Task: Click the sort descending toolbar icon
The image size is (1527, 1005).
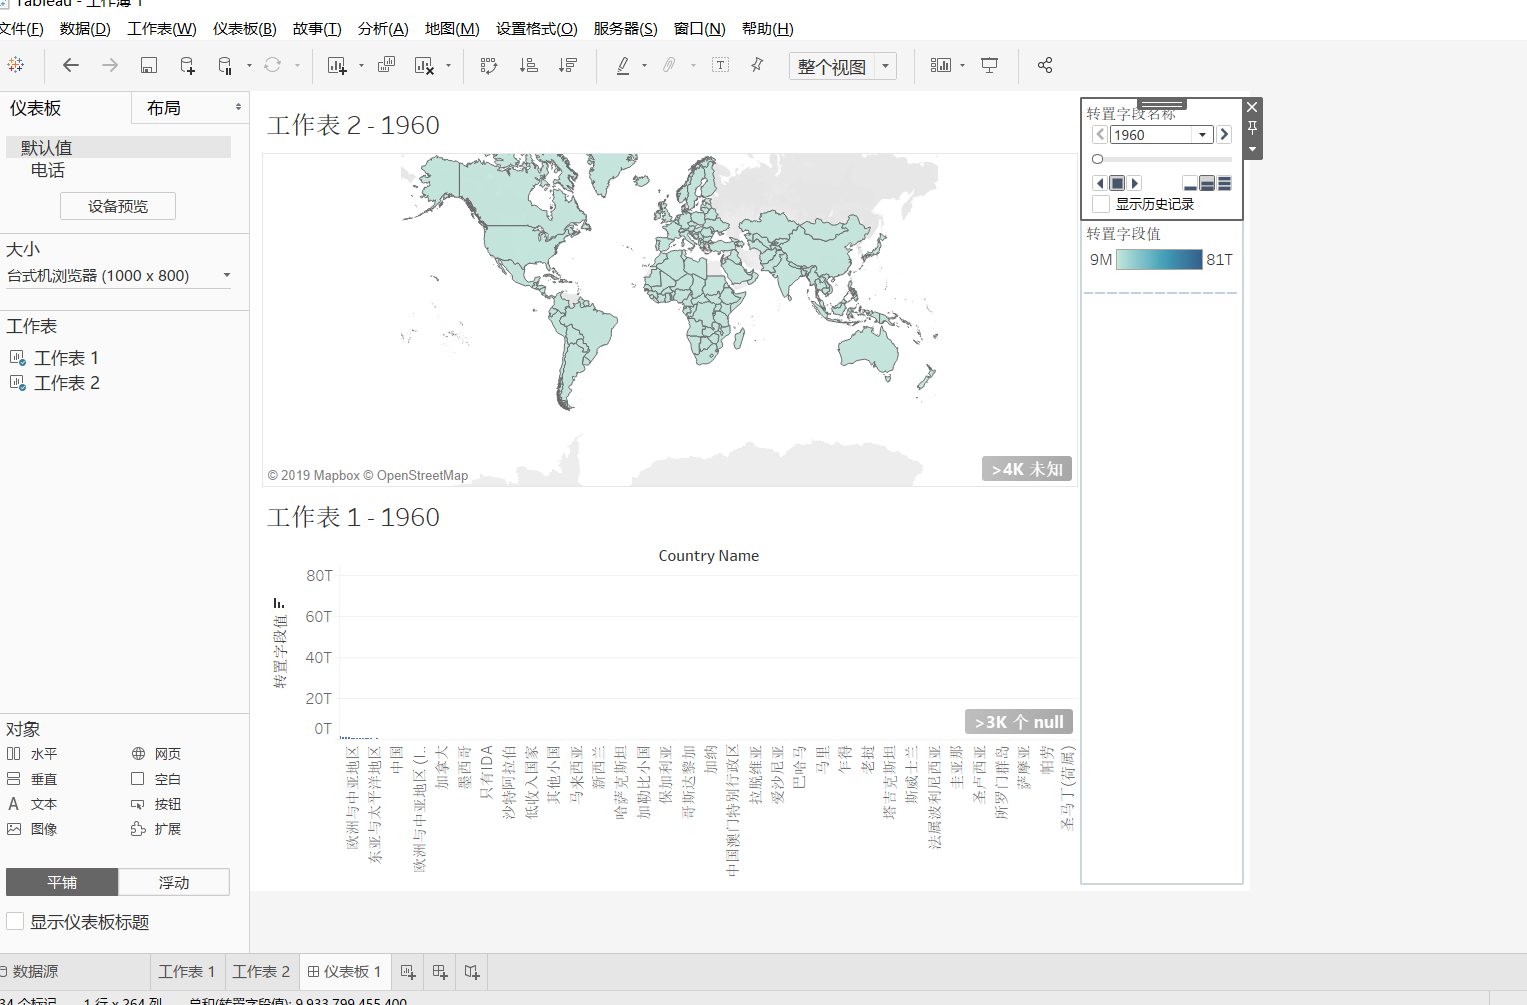Action: click(x=567, y=65)
